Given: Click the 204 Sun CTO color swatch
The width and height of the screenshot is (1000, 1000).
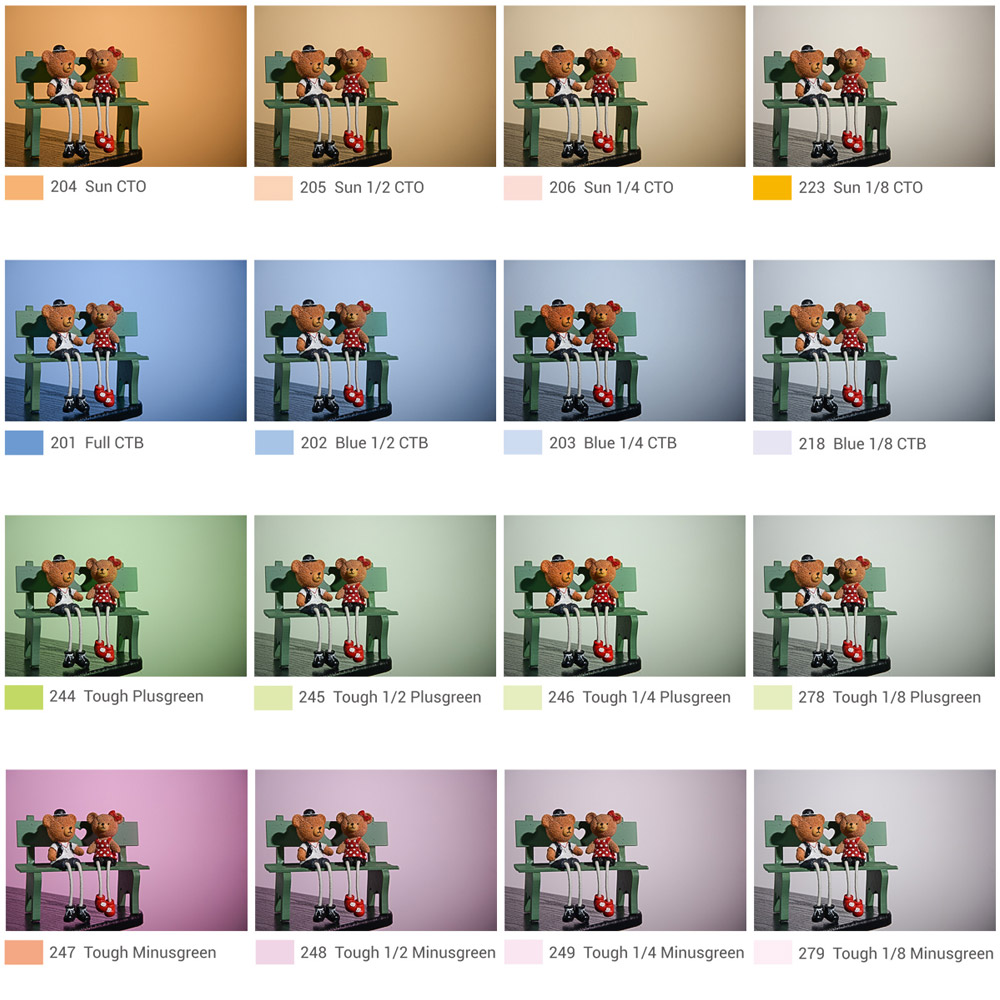Looking at the screenshot, I should (x=24, y=188).
